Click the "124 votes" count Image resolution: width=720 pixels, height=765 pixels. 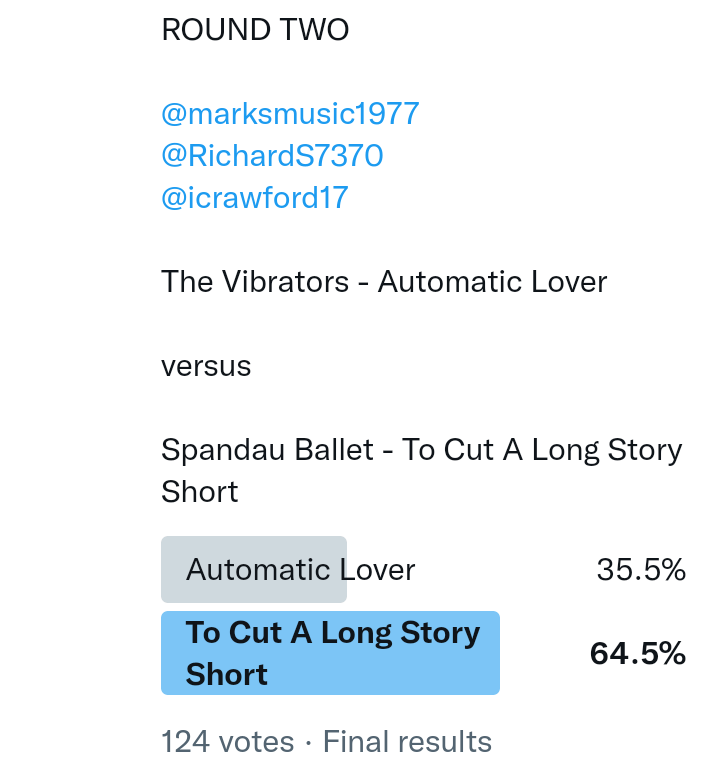coord(228,742)
